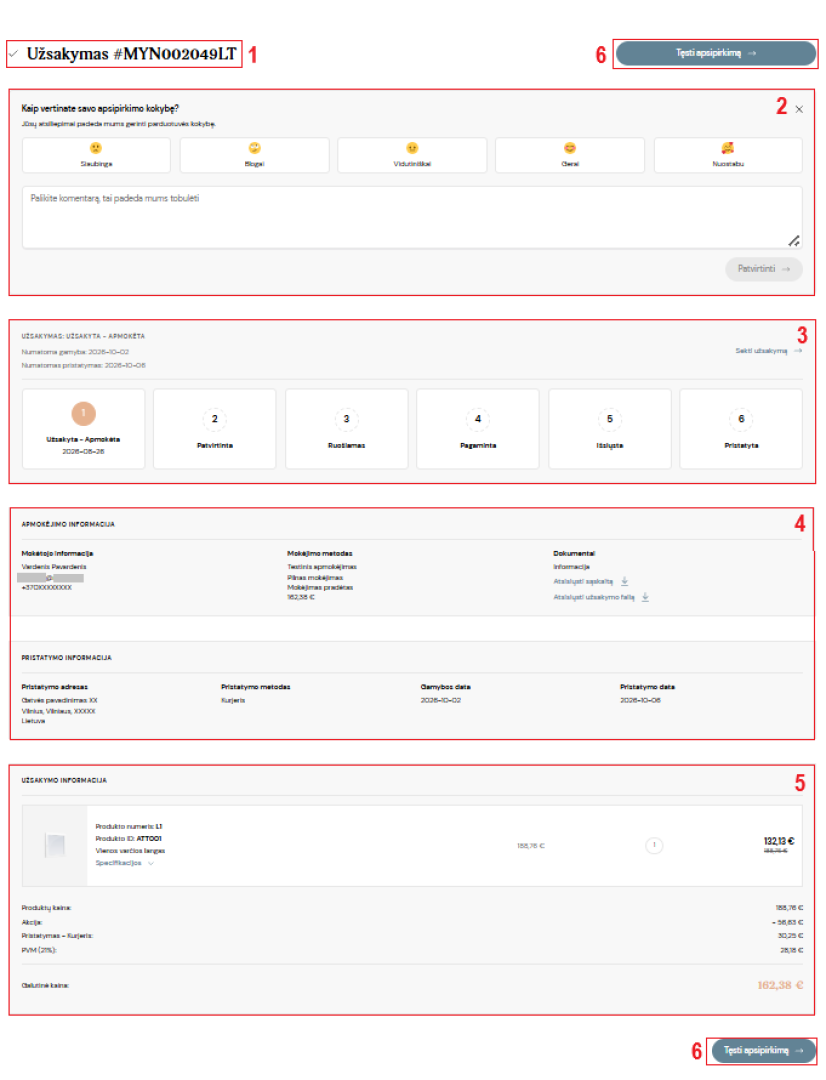Screen dimensions: 826x1080
Task: Click the download icon beside Atsisiųsti sąskaitą
Action: tap(625, 581)
